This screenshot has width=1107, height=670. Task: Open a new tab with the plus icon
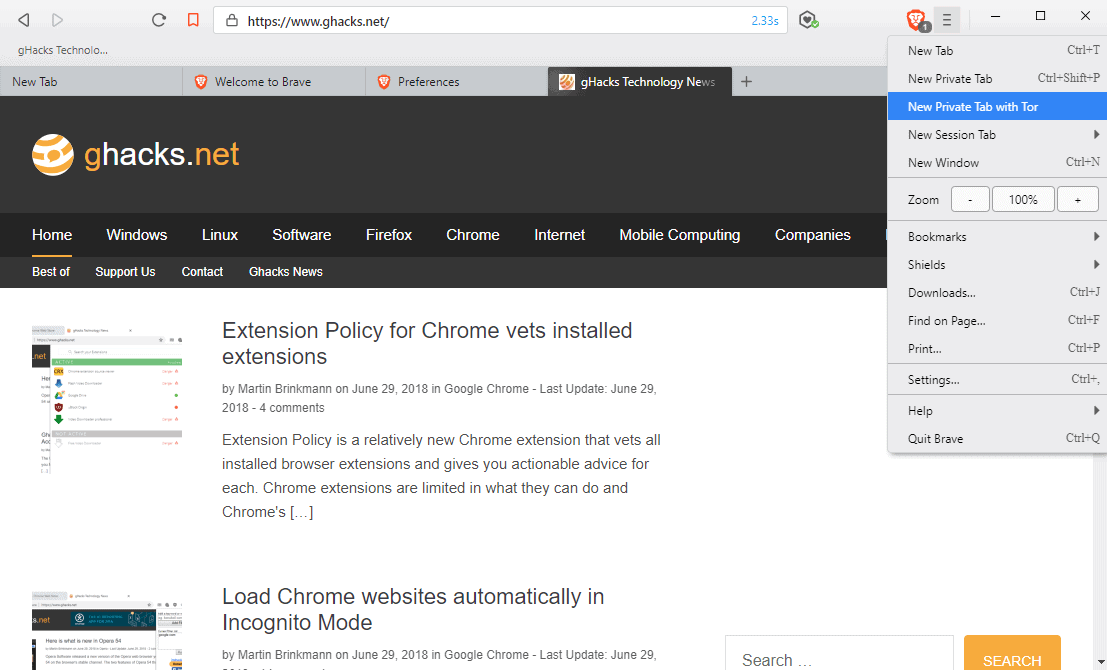click(x=746, y=81)
